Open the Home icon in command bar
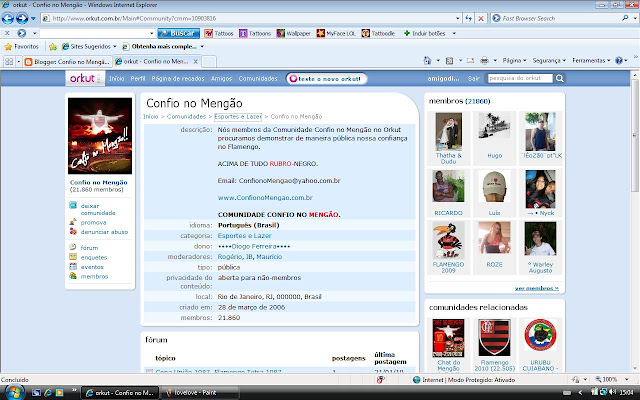 [x=427, y=61]
